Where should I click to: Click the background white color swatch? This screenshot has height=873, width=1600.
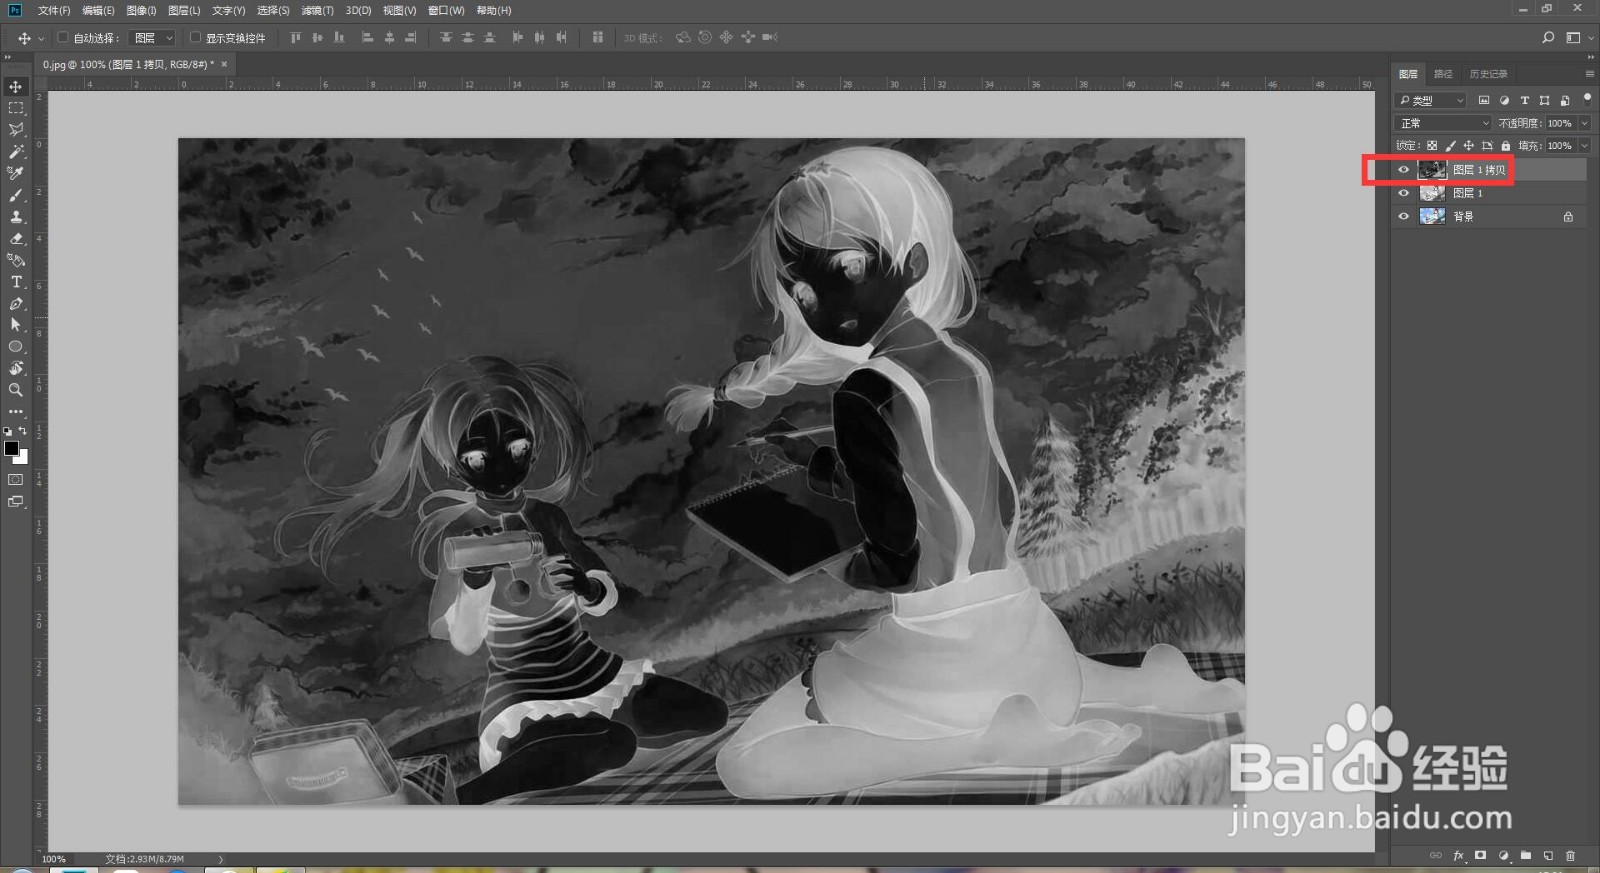tap(23, 458)
